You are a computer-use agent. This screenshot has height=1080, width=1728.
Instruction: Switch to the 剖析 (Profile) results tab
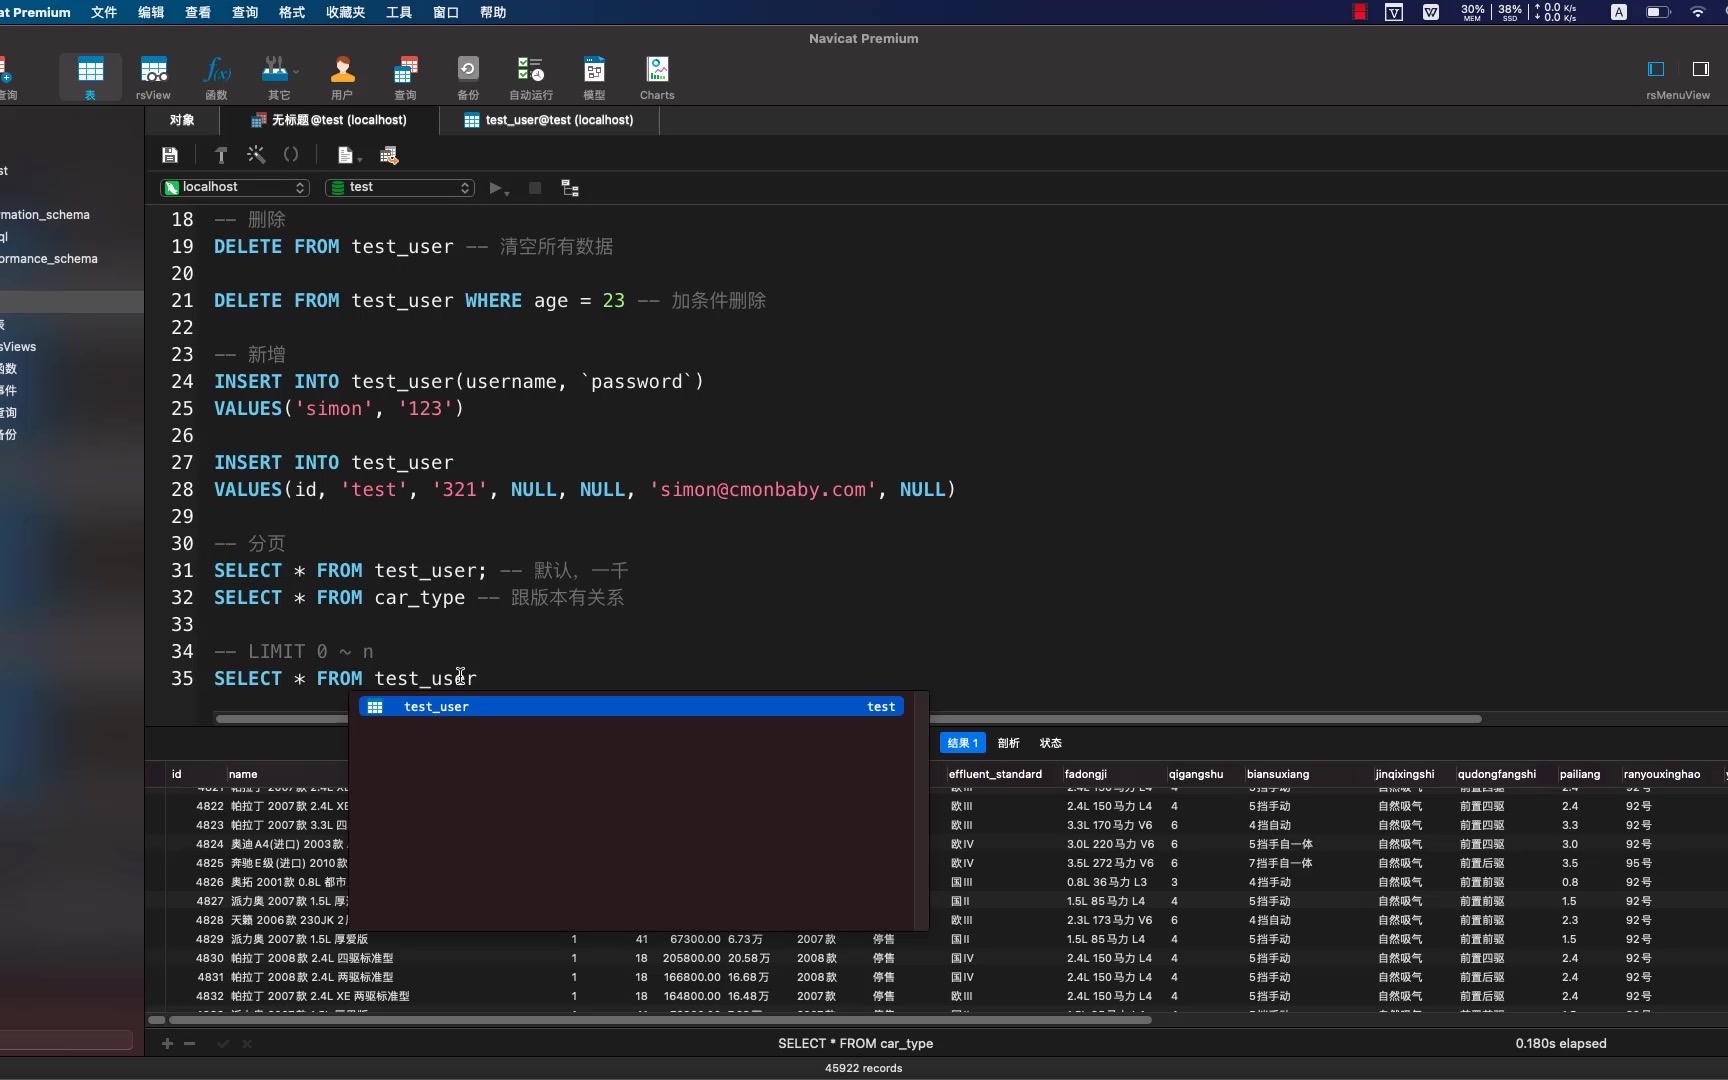coord(1008,743)
